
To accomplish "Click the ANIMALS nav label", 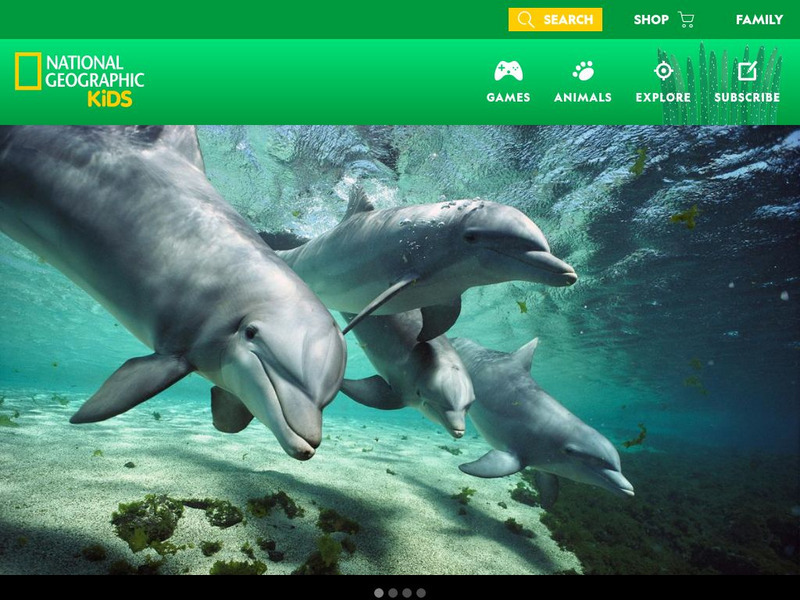I will (581, 97).
